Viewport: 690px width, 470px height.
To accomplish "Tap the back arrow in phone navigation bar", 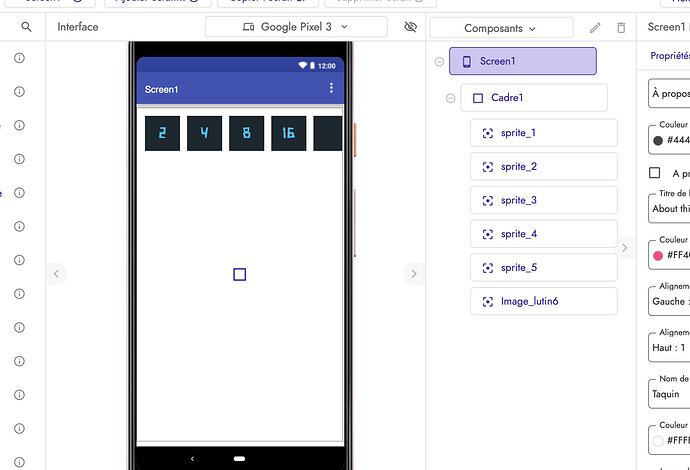I will point(192,459).
